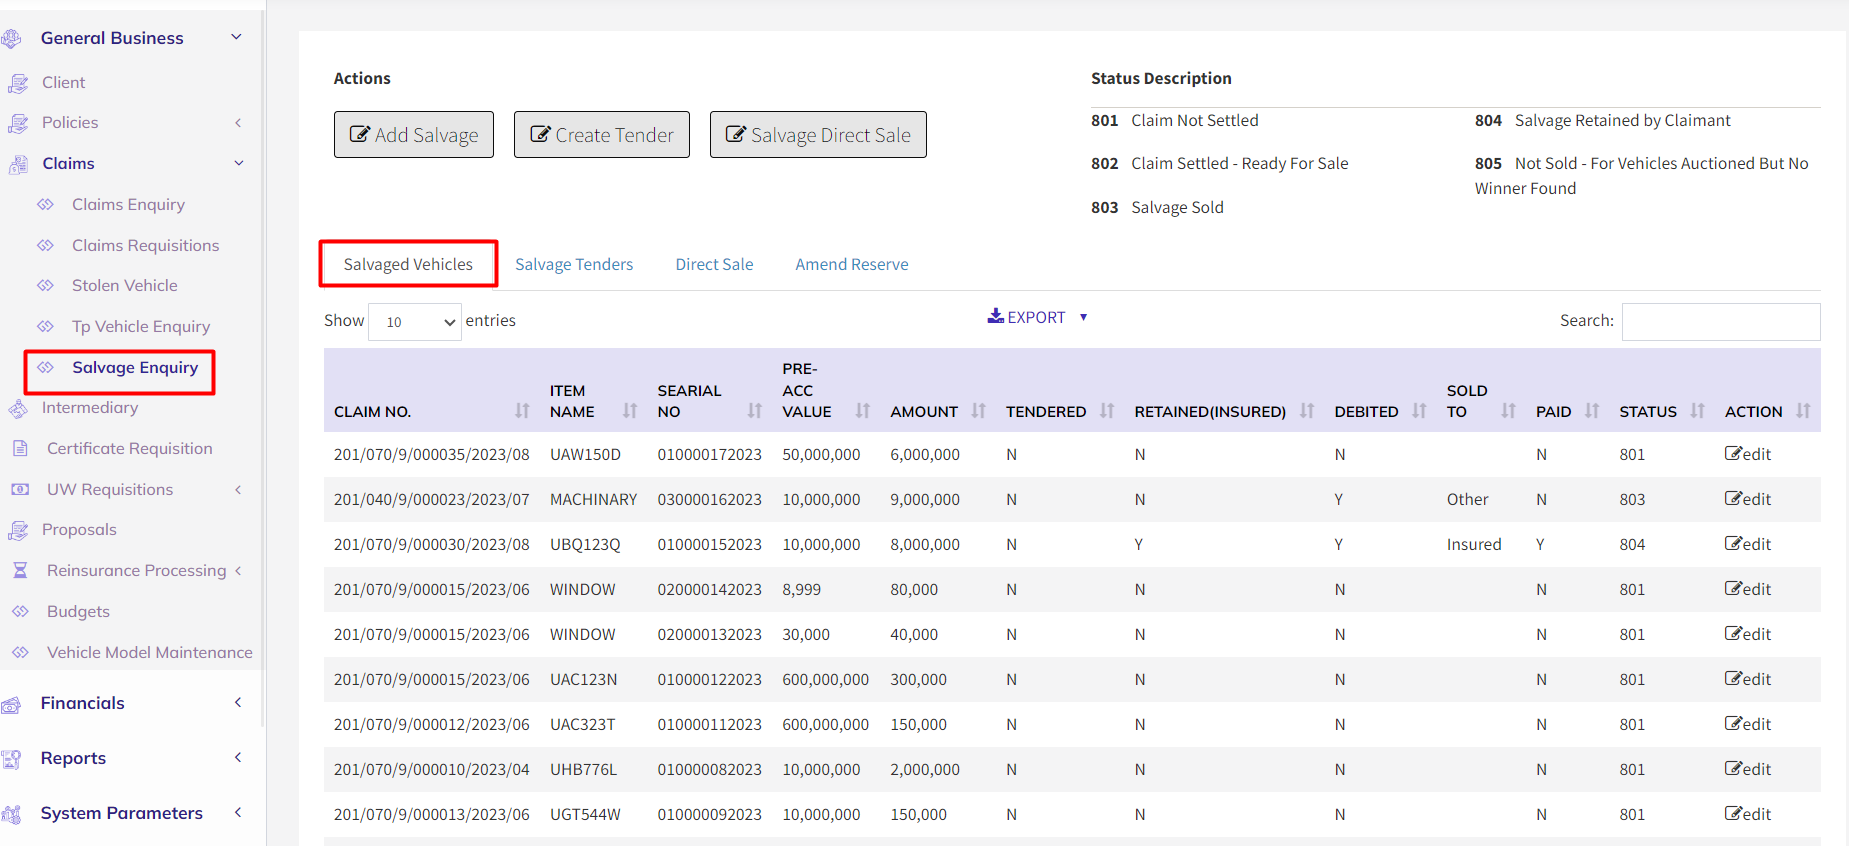
Task: Click the Client sidebar icon
Action: click(18, 83)
